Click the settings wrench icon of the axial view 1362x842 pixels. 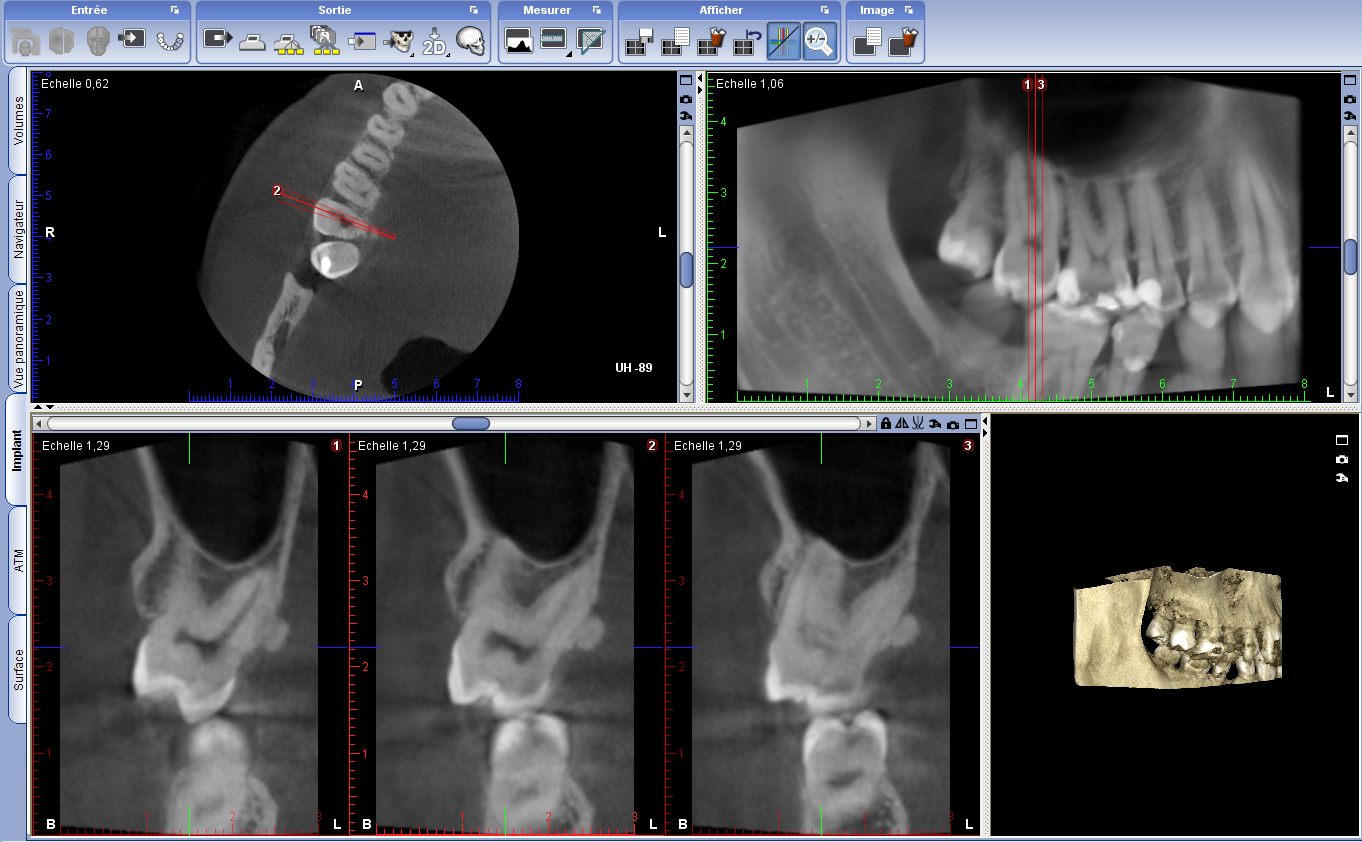pyautogui.click(x=686, y=117)
